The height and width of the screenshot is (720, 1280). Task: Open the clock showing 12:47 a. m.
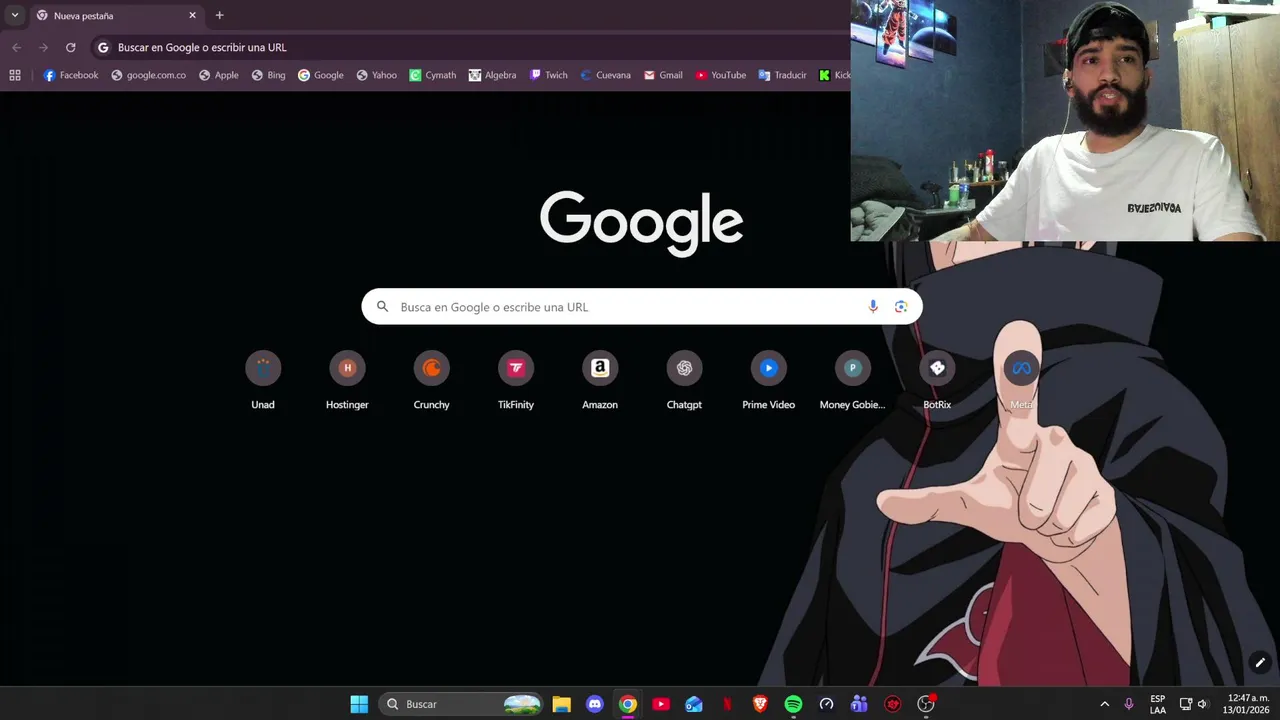[x=1247, y=704]
